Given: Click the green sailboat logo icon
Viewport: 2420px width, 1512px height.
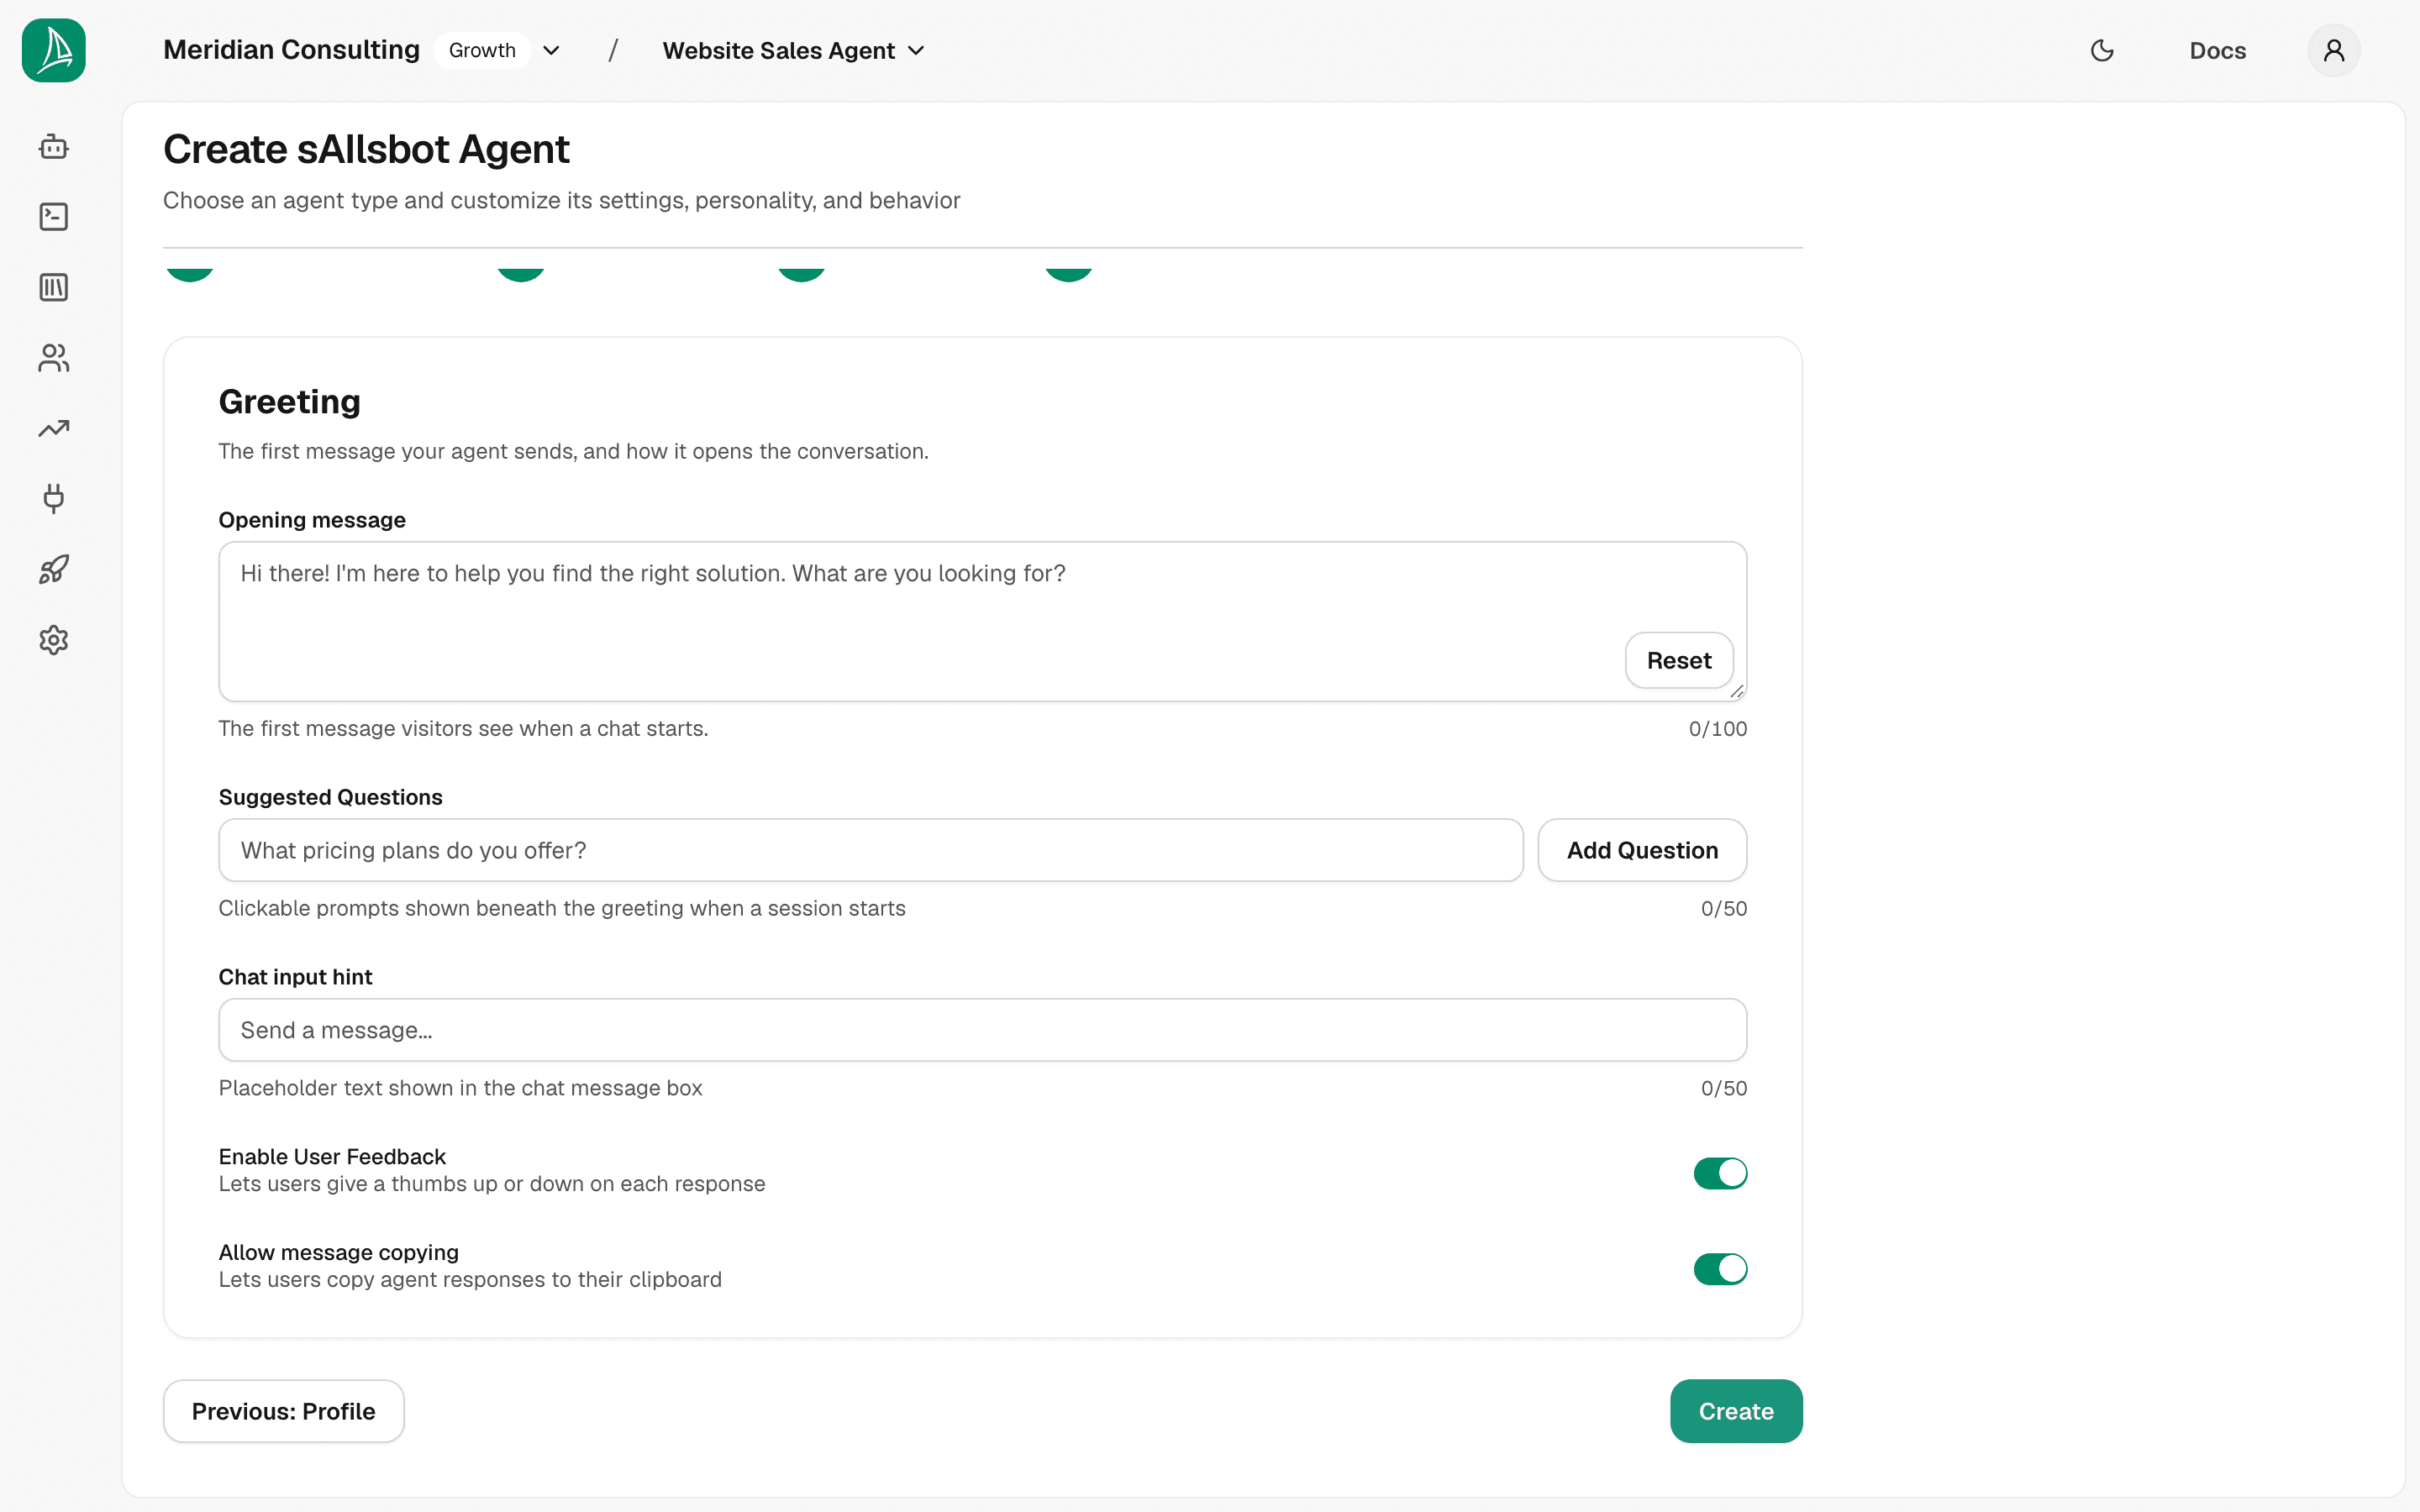Looking at the screenshot, I should 54,50.
